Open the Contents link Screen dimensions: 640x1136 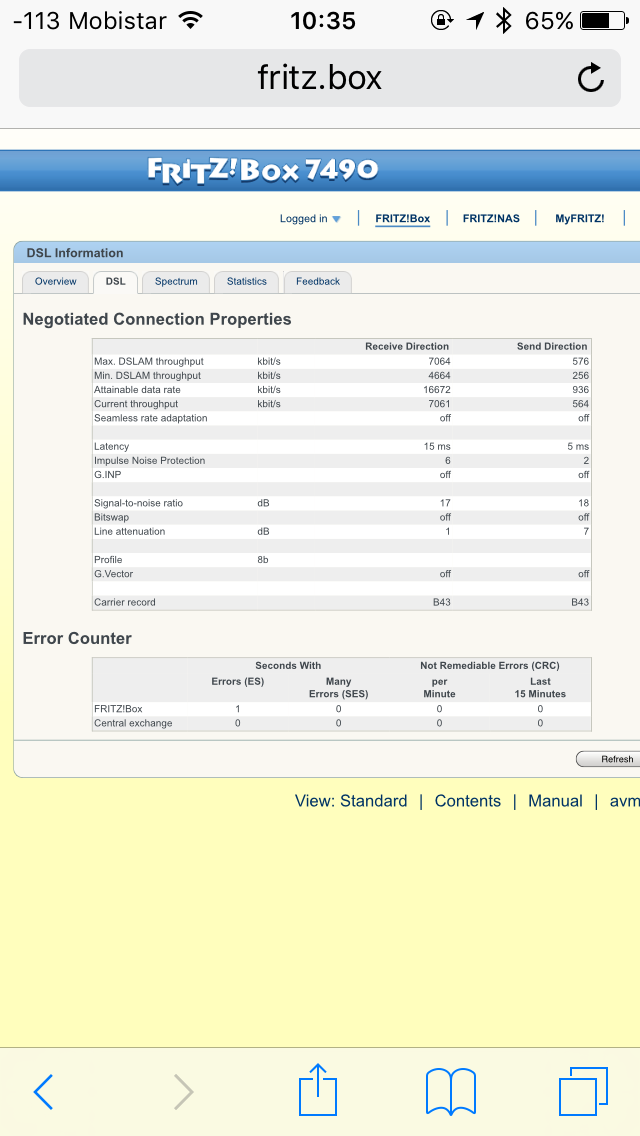point(467,801)
